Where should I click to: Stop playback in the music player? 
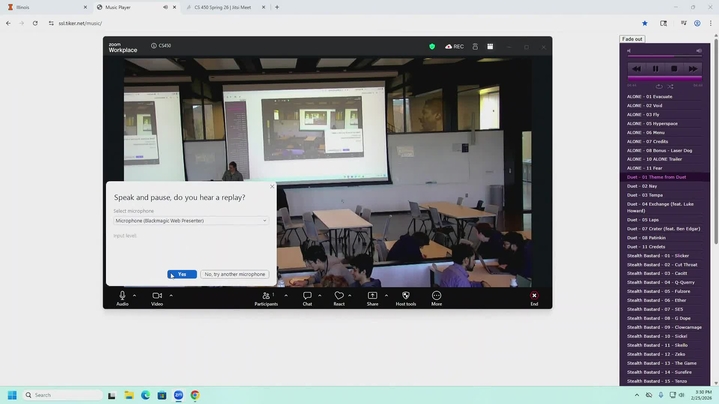674,69
